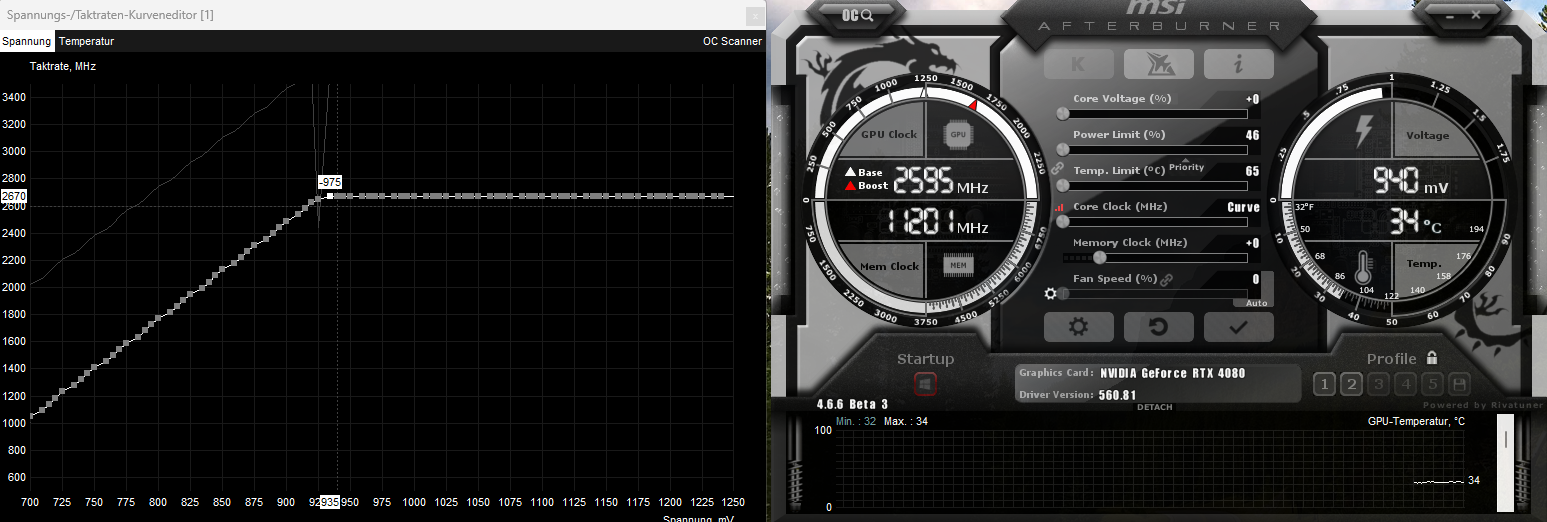1547x522 pixels.
Task: Show the information i button
Action: coord(1238,64)
